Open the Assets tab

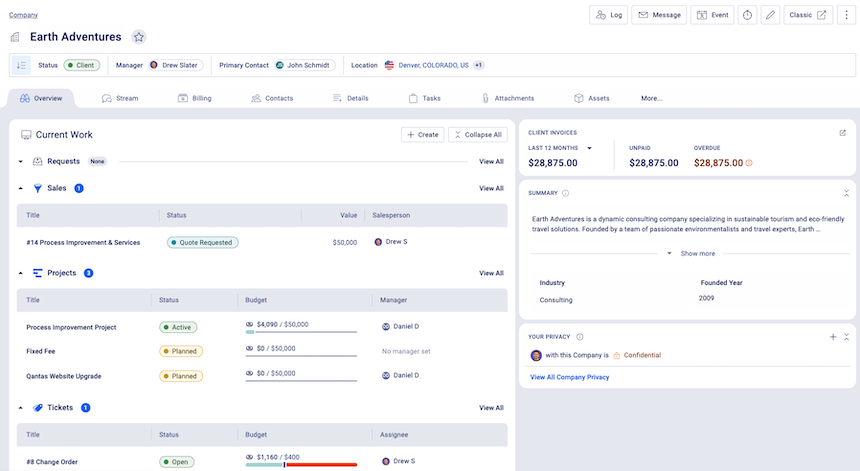(592, 98)
